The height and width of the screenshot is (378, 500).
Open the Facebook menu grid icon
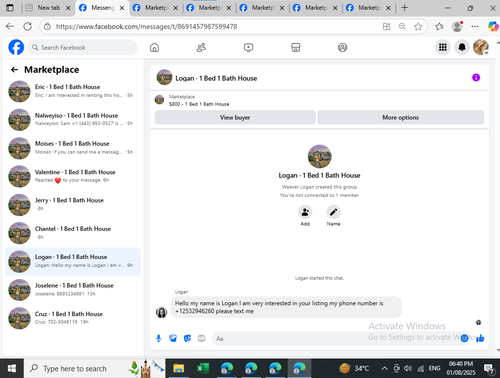(443, 47)
